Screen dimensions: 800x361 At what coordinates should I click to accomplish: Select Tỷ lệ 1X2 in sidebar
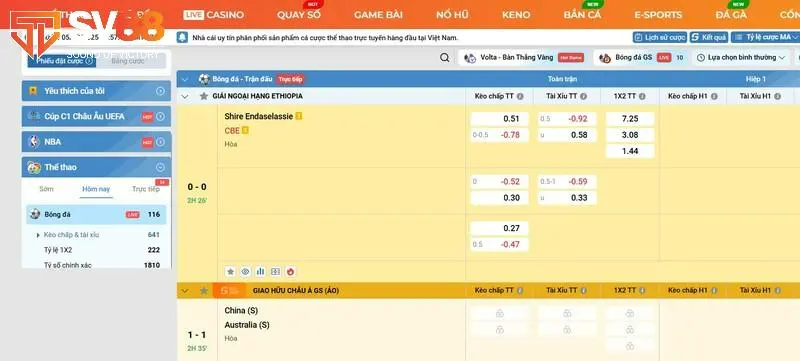pyautogui.click(x=58, y=250)
